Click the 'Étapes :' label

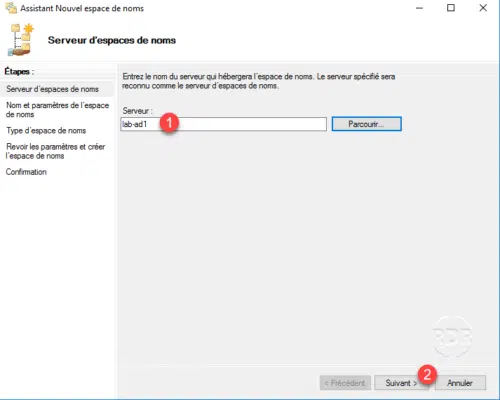[x=19, y=72]
